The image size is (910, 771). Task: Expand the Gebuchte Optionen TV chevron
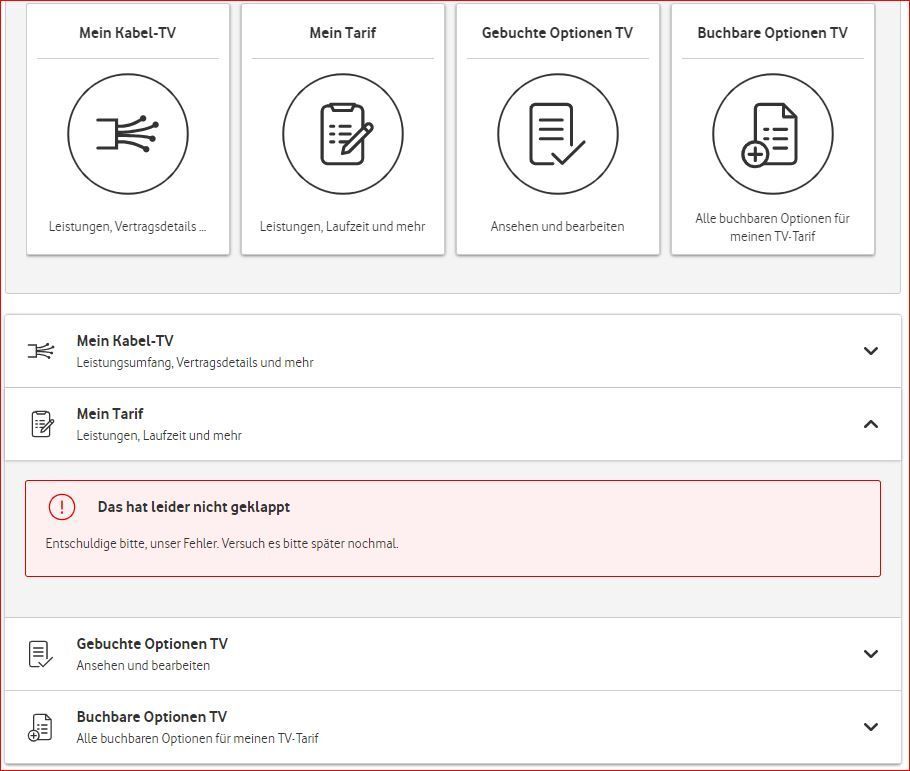tap(871, 654)
